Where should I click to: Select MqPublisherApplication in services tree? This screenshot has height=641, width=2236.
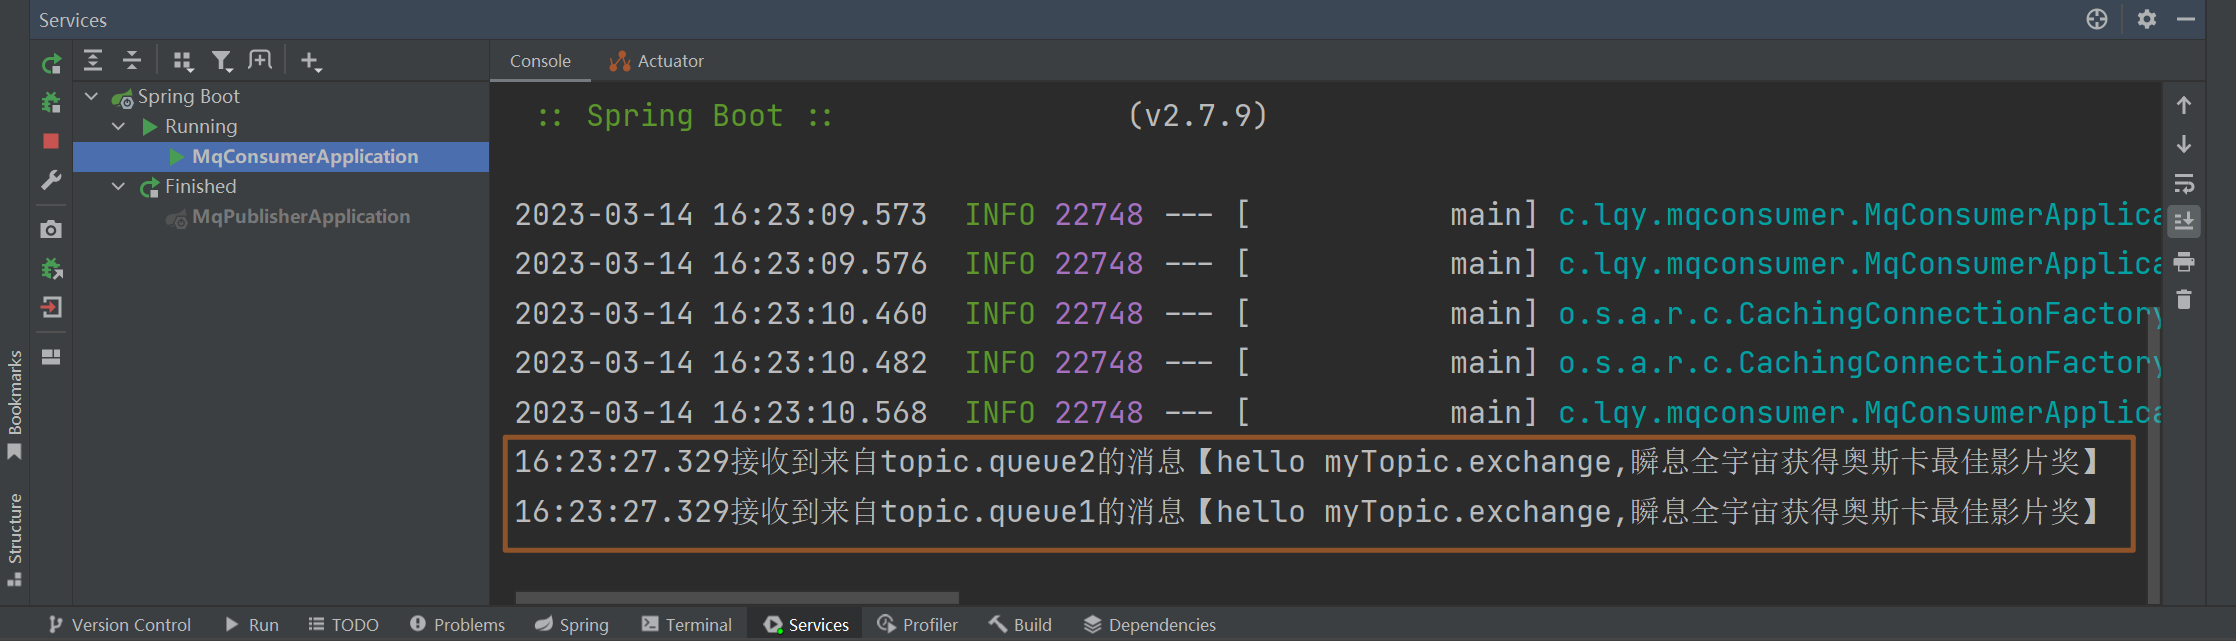coord(301,216)
